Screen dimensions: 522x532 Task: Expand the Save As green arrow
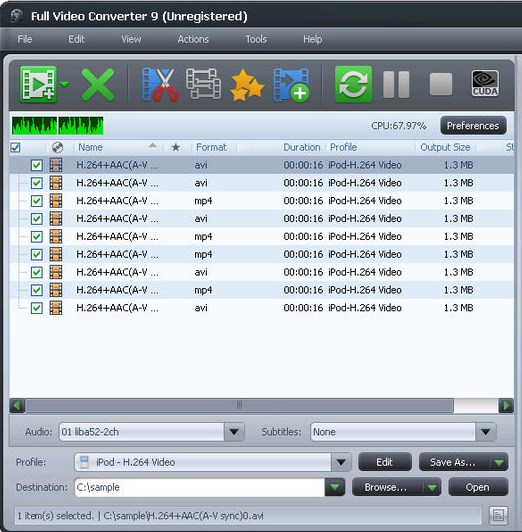499,462
